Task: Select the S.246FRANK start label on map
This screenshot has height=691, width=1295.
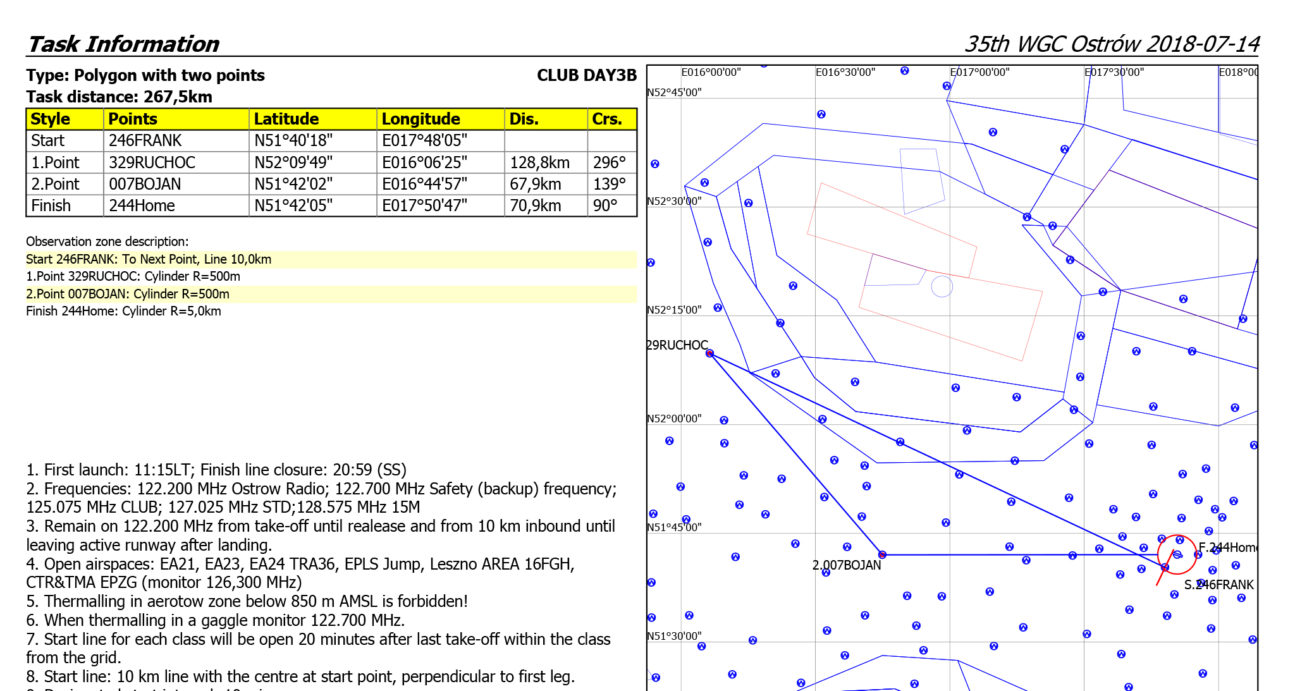Action: coord(1218,584)
